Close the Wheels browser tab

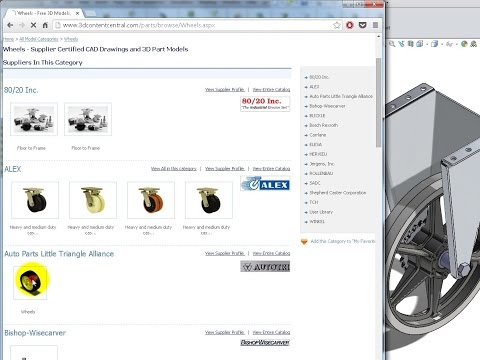coord(77,13)
